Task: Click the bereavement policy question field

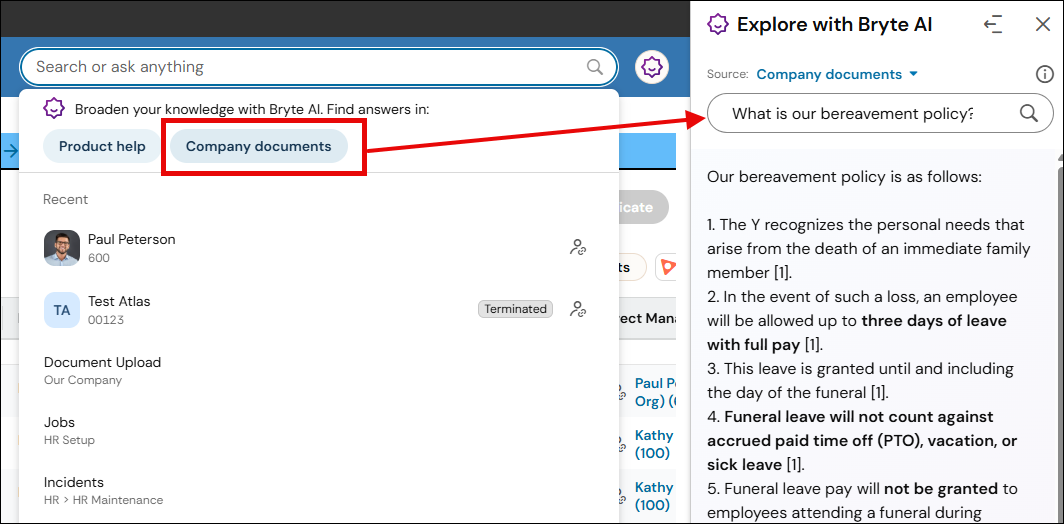Action: [x=880, y=113]
